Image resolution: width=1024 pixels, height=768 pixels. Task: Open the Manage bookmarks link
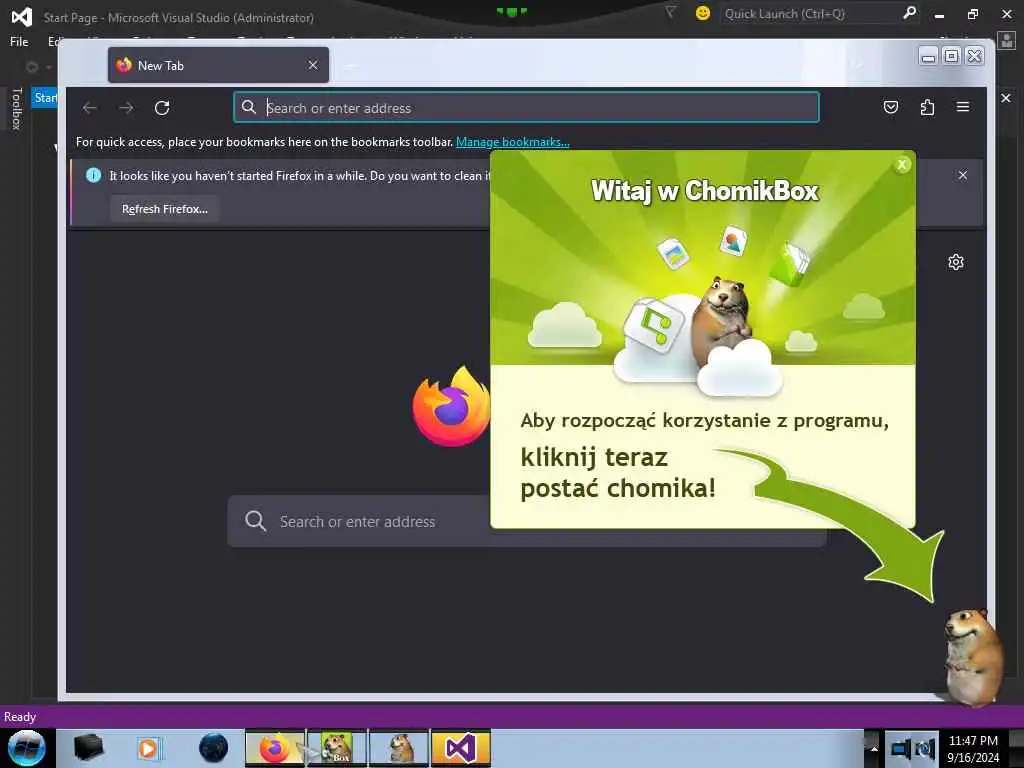[513, 142]
